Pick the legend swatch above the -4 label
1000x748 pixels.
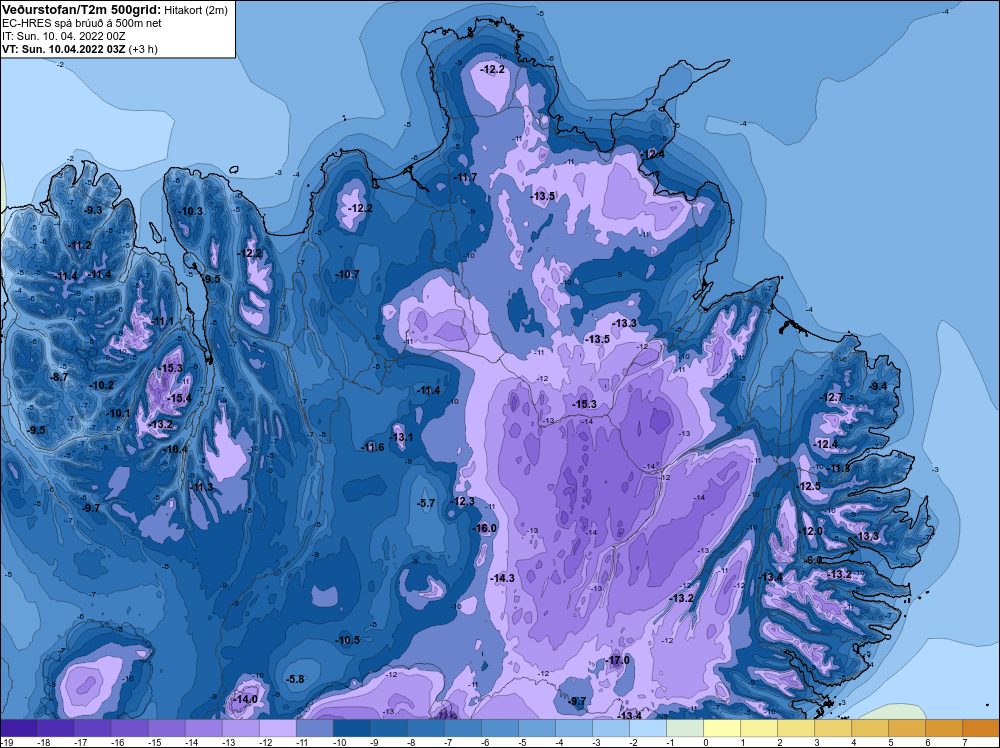tap(574, 728)
